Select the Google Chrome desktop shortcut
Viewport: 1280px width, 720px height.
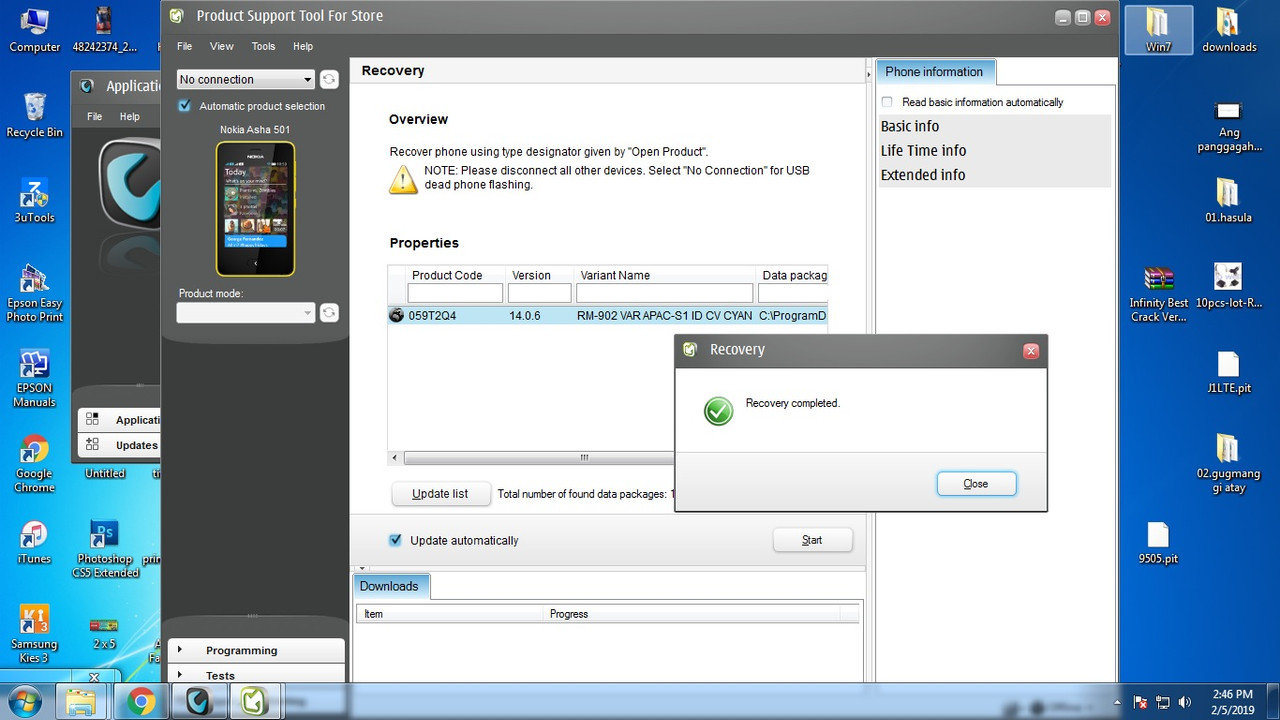pos(34,464)
